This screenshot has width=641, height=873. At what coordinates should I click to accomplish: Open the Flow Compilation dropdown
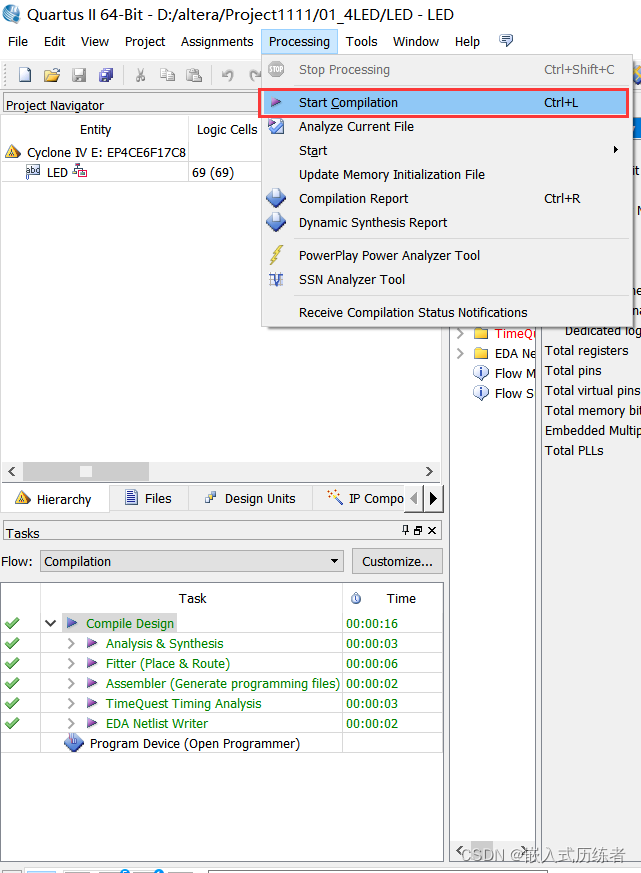(334, 561)
